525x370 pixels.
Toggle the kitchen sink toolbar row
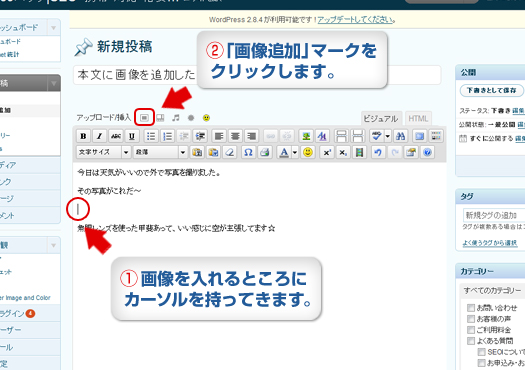436,136
